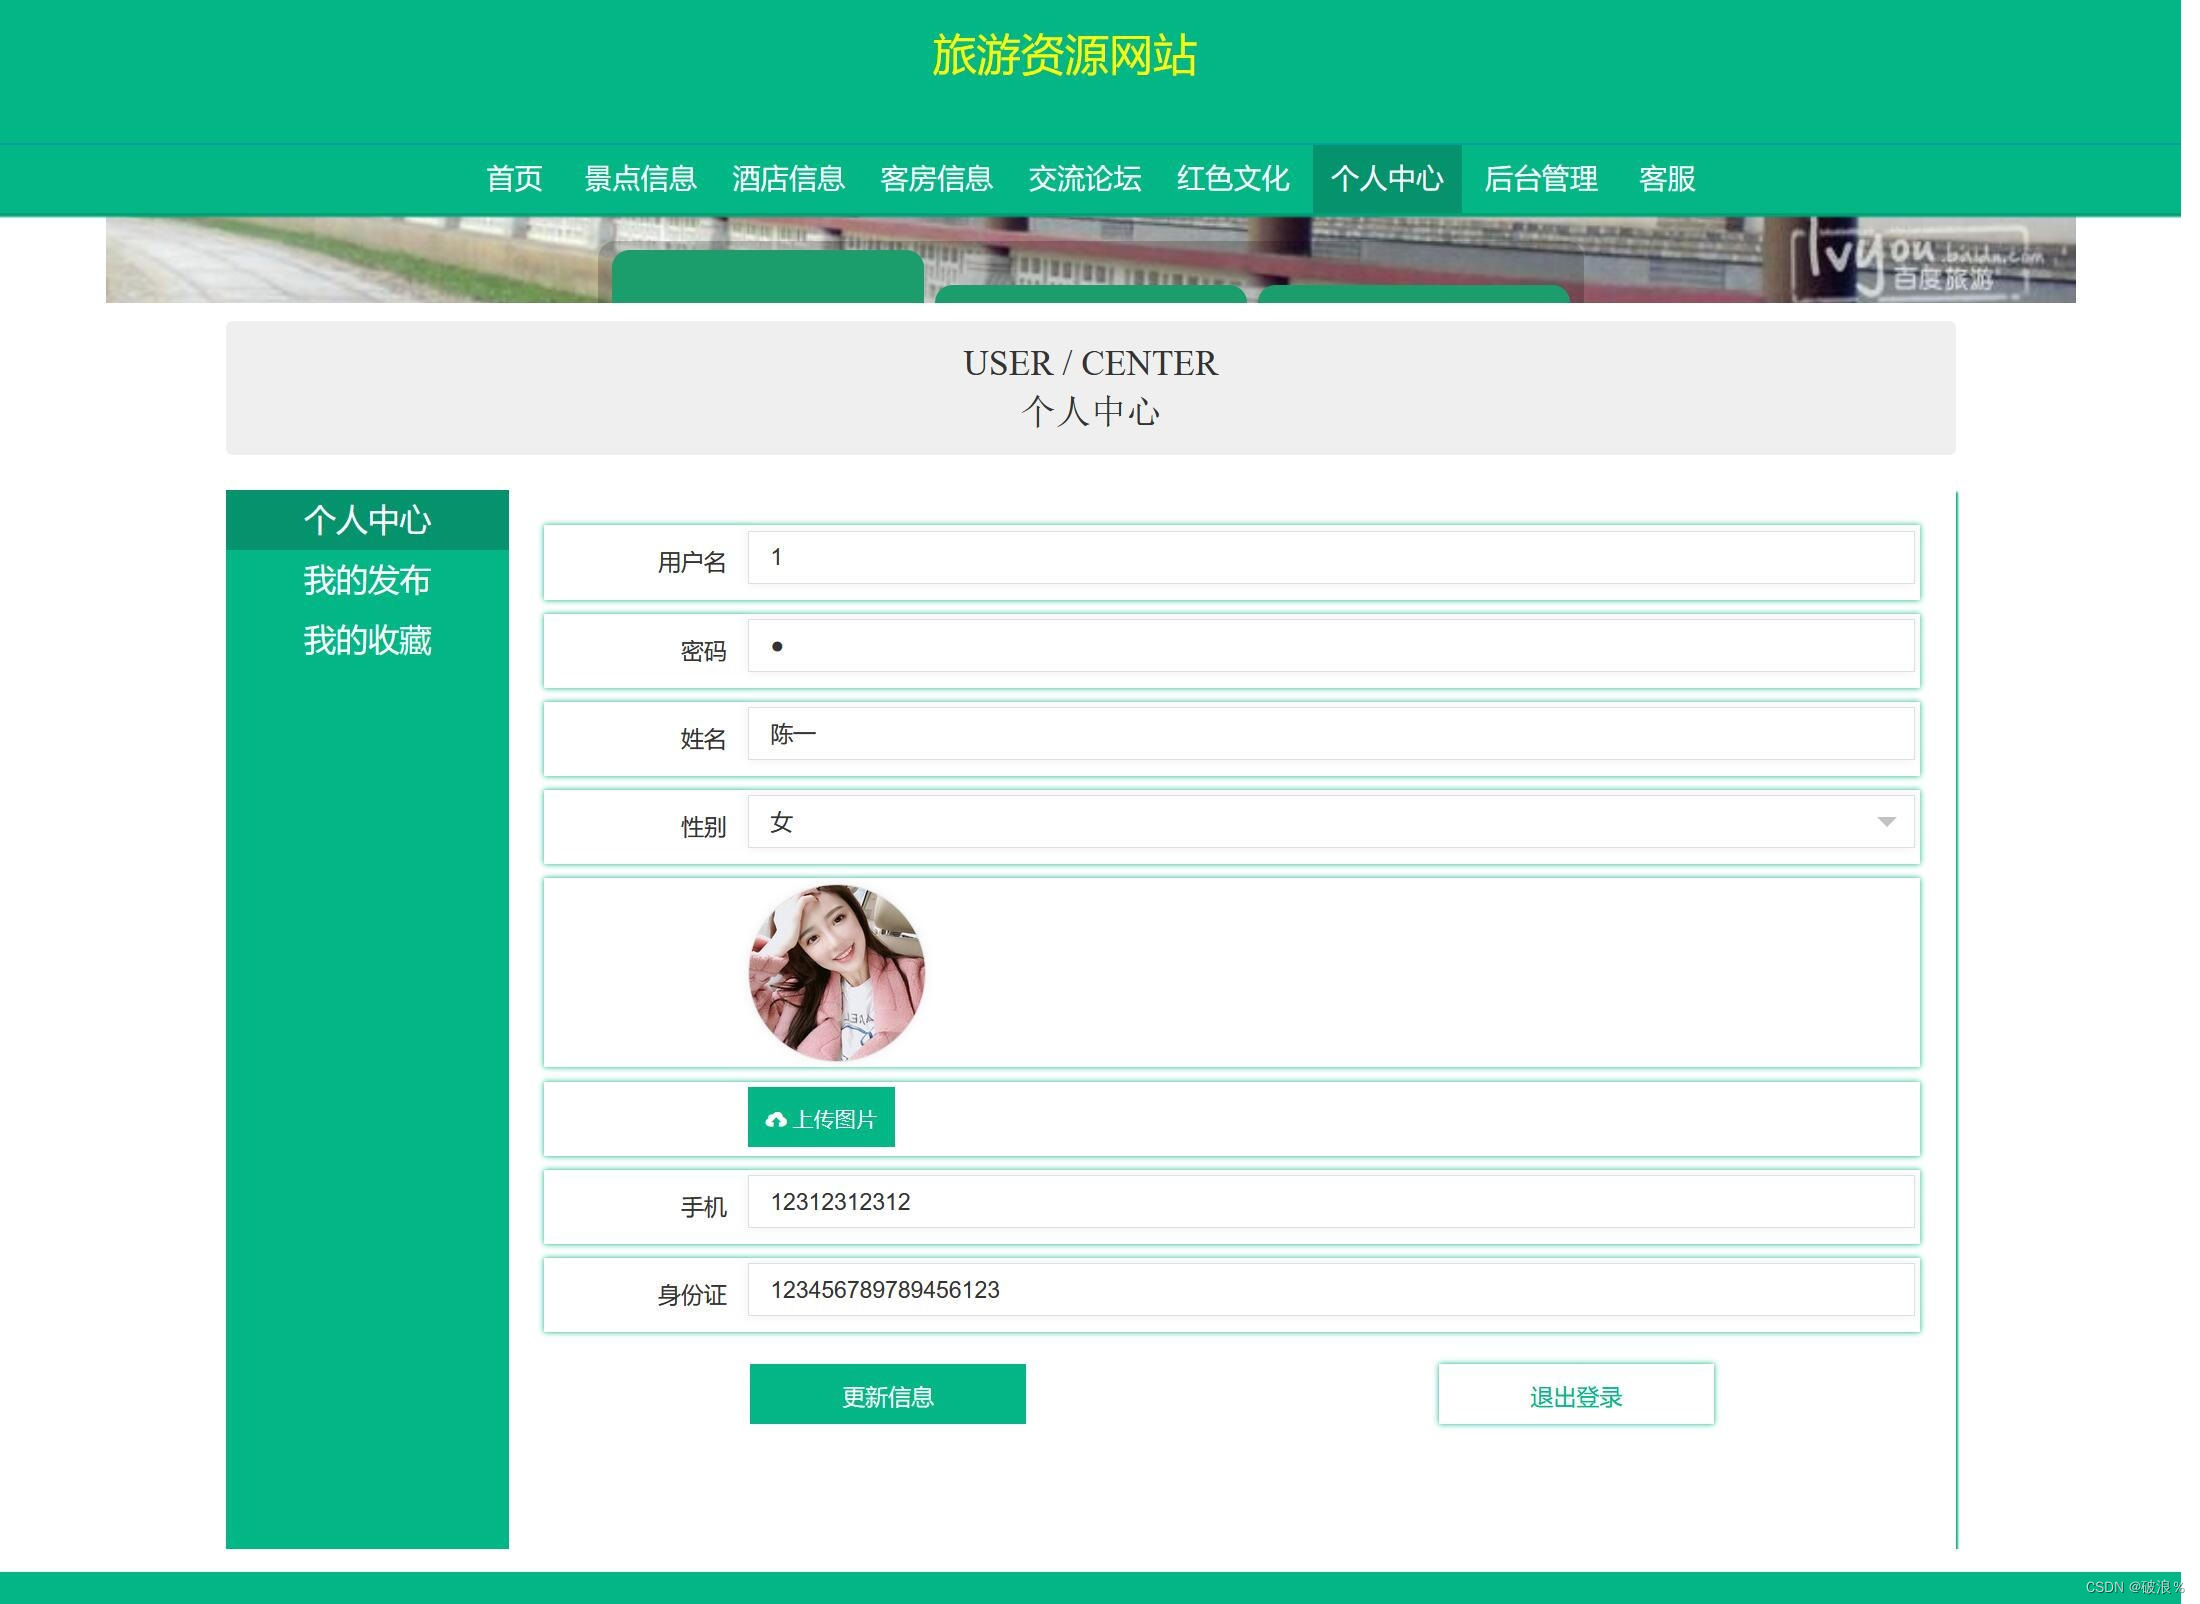Select 客房信息 in top navigation
The height and width of the screenshot is (1604, 2200).
936,179
